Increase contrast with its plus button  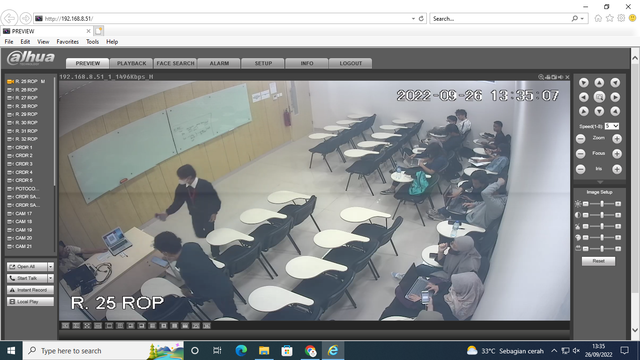[x=618, y=215]
